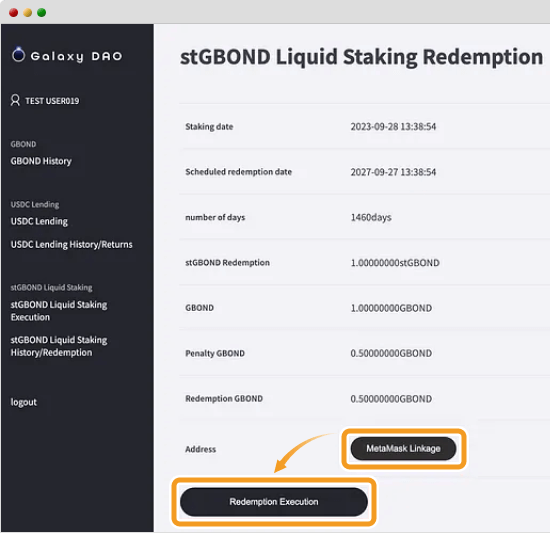Image resolution: width=550 pixels, height=533 pixels.
Task: Click the green maximize window button
Action: (x=42, y=13)
